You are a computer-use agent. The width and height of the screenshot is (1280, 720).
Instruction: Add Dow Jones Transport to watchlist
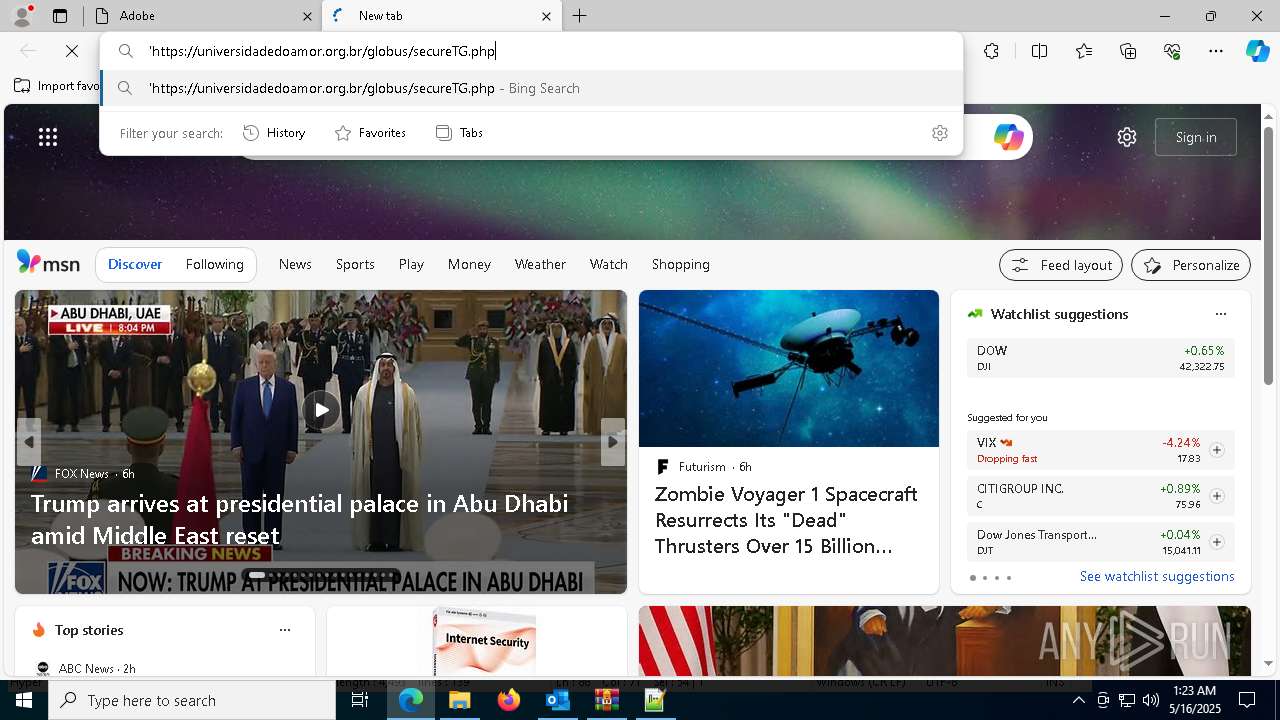tap(1216, 542)
